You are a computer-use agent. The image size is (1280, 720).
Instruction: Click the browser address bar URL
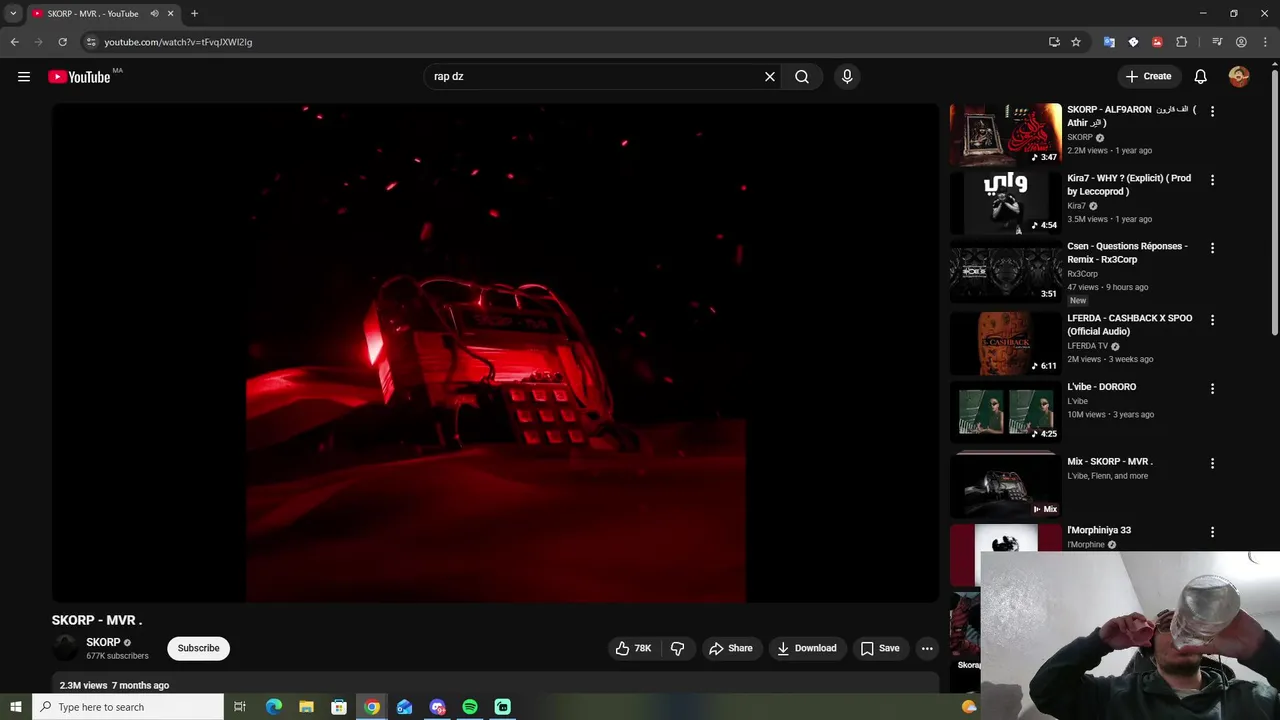[178, 42]
